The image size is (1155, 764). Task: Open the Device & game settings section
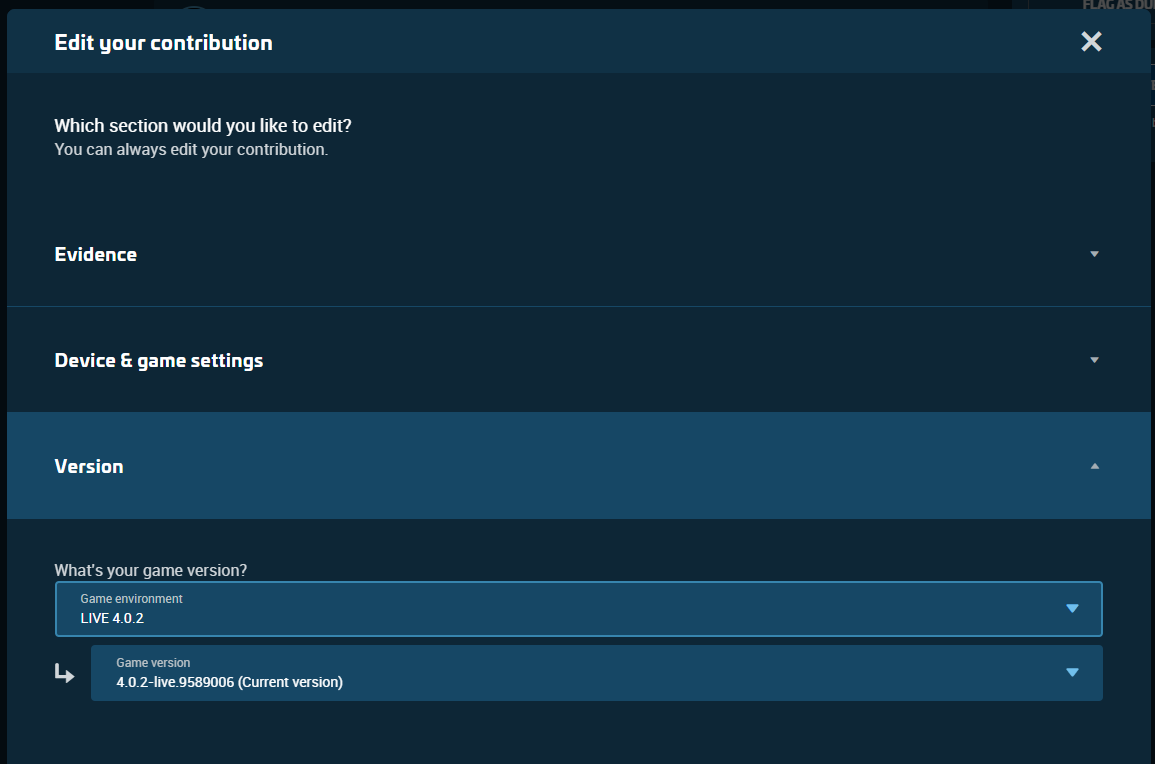[159, 360]
